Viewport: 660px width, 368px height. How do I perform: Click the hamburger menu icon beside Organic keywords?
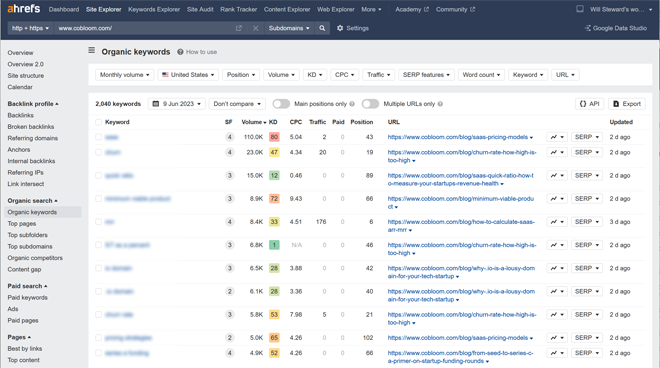91,51
